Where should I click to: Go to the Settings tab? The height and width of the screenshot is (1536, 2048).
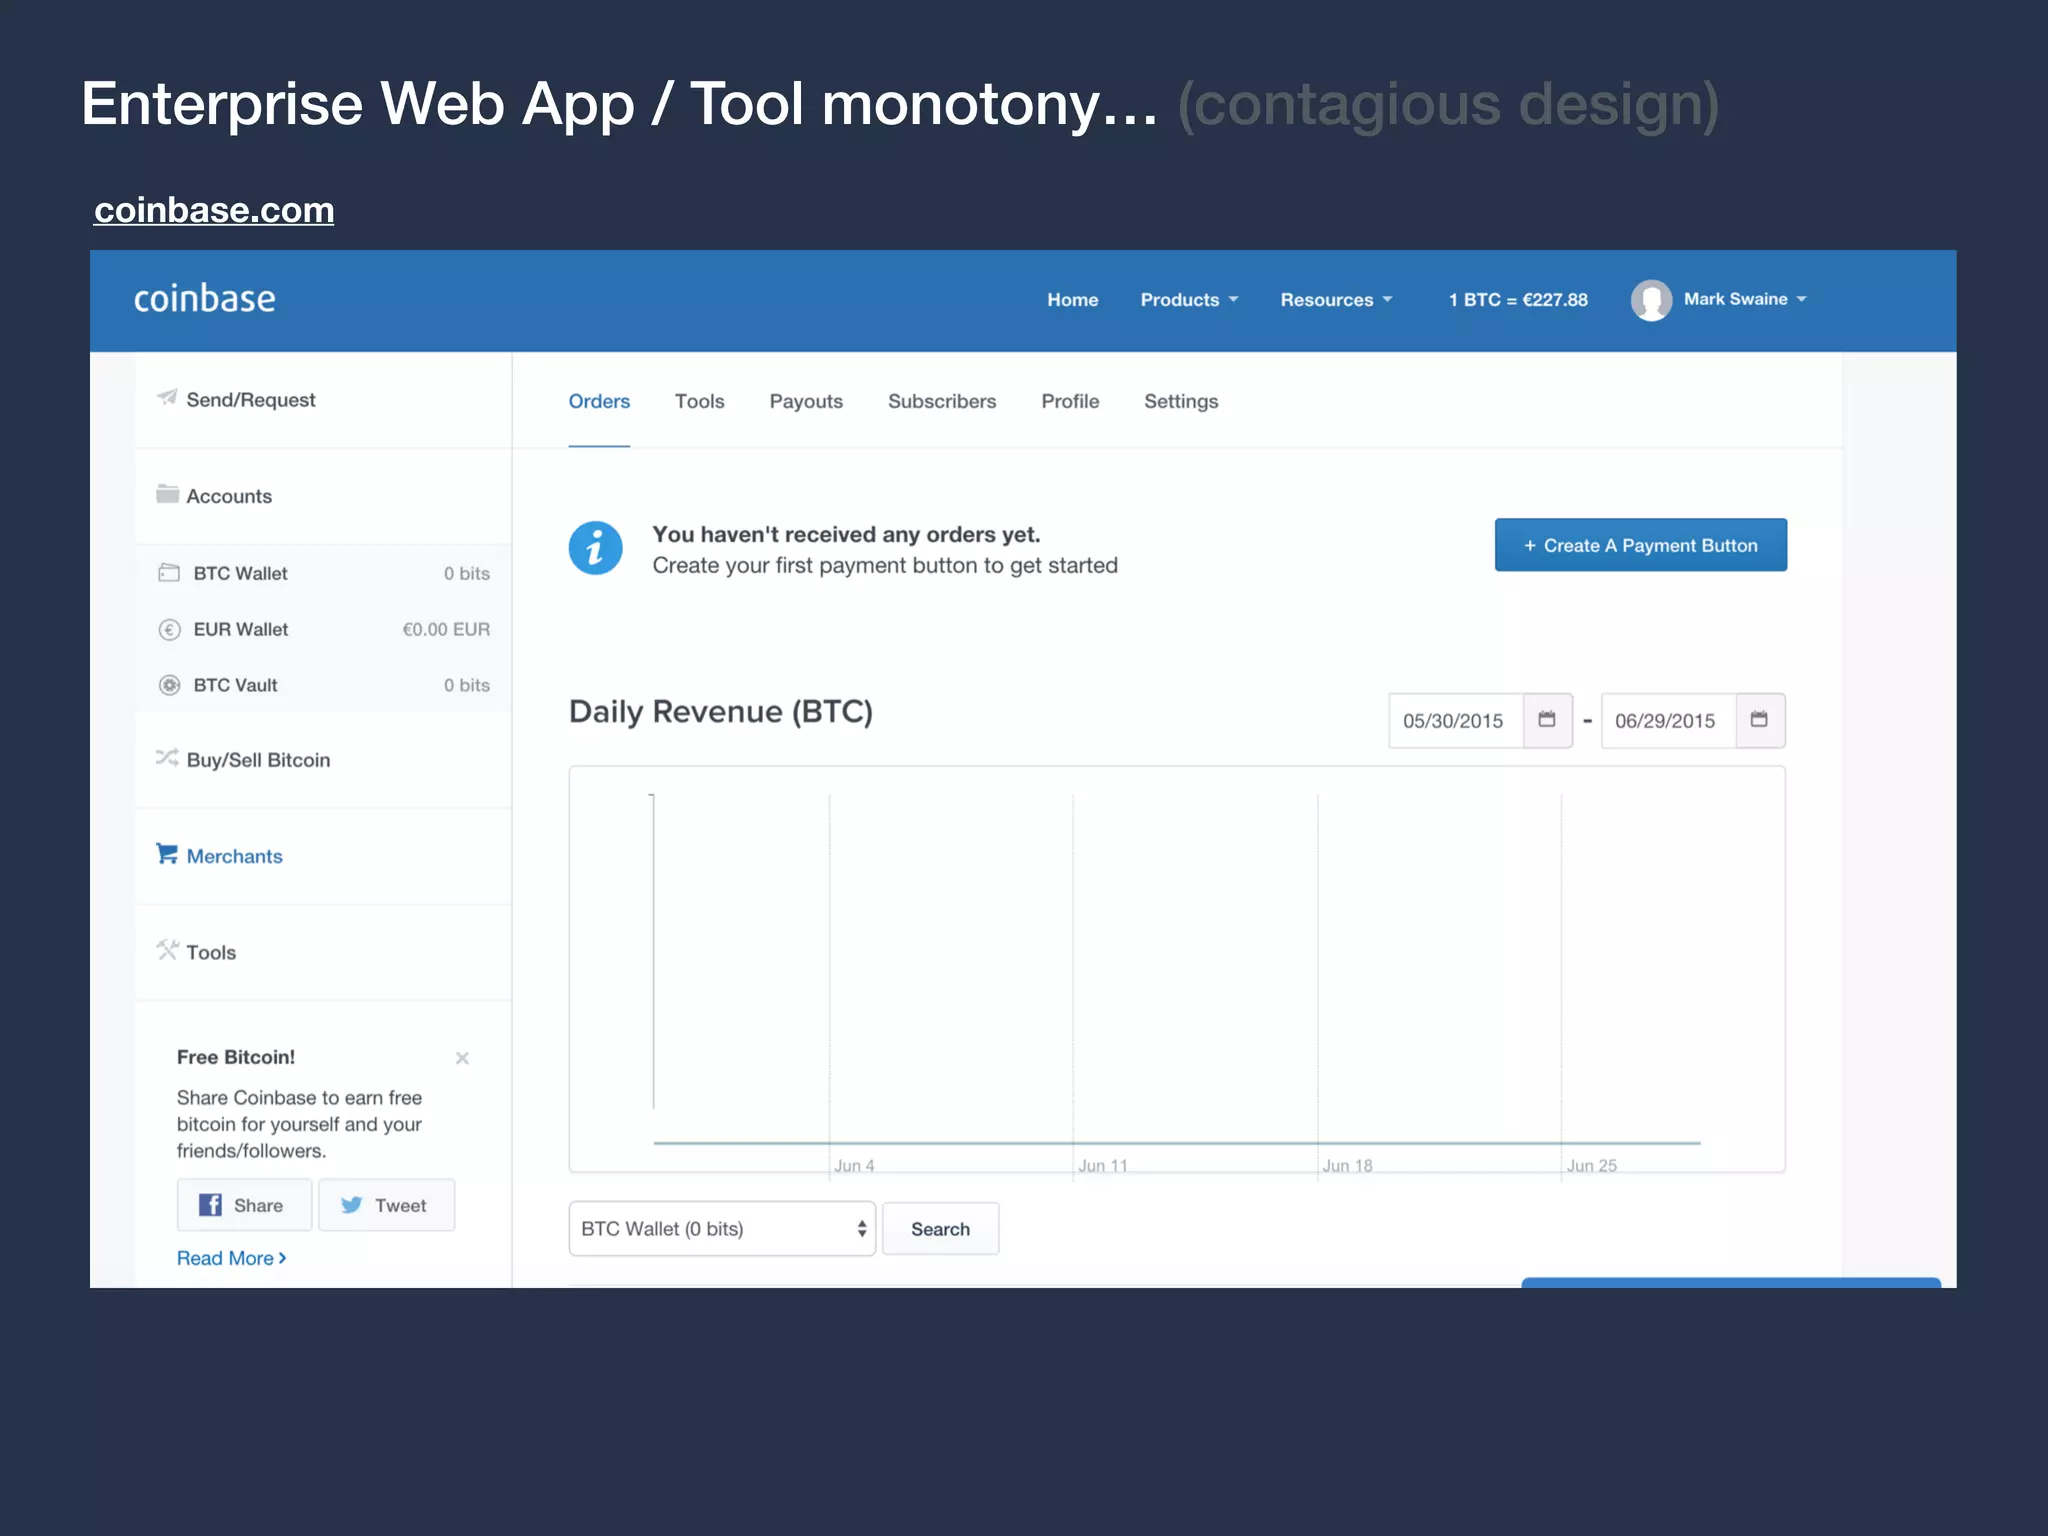tap(1181, 401)
